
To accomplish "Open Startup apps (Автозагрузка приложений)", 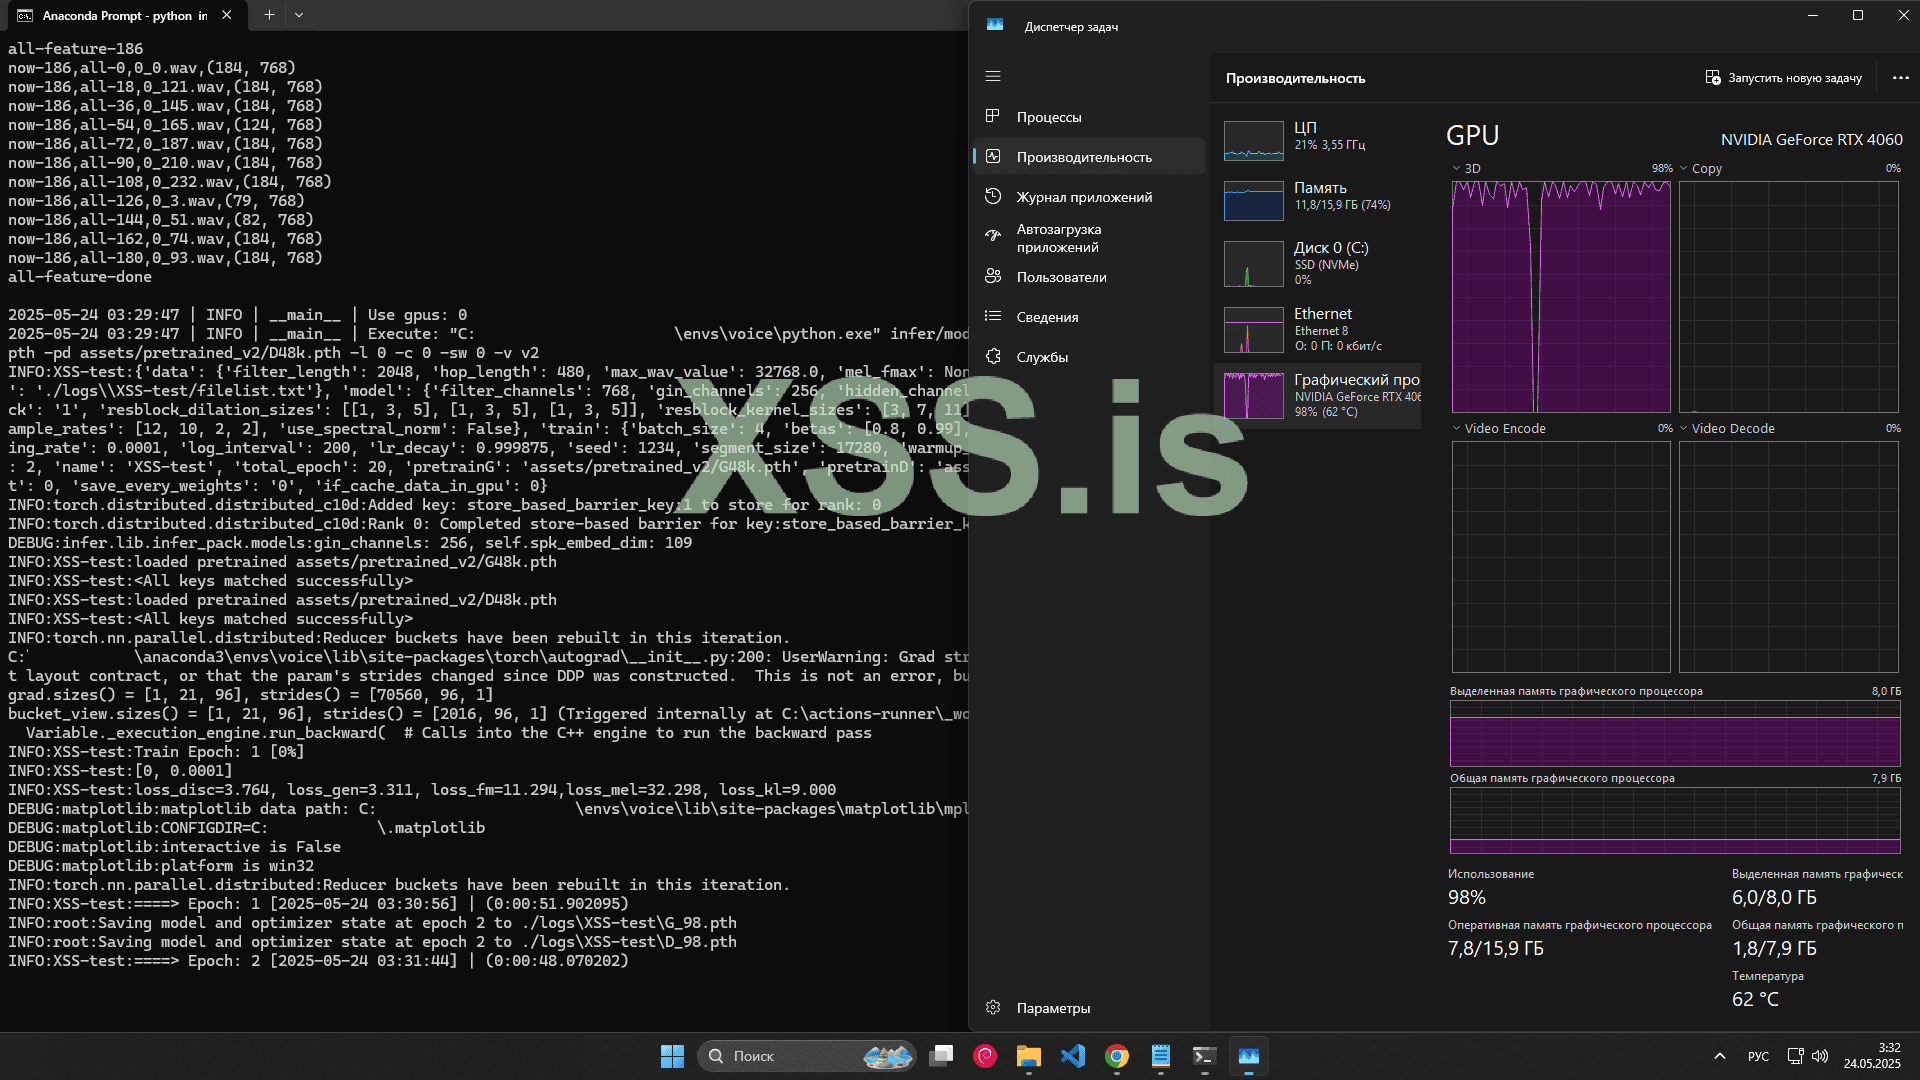I will [x=1059, y=238].
